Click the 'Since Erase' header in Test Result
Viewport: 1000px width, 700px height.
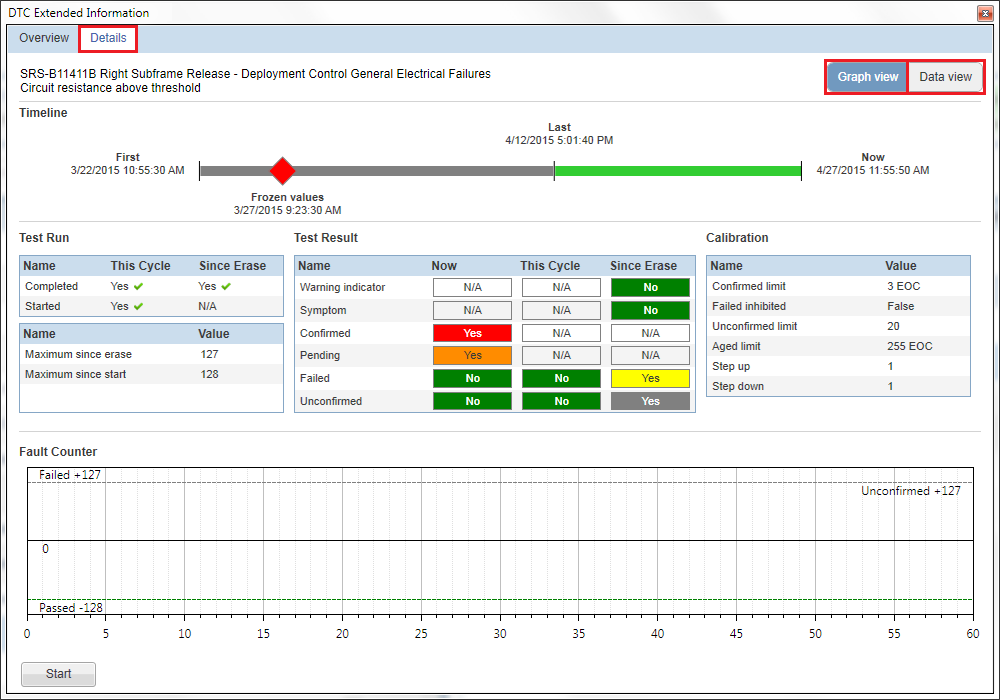[643, 266]
